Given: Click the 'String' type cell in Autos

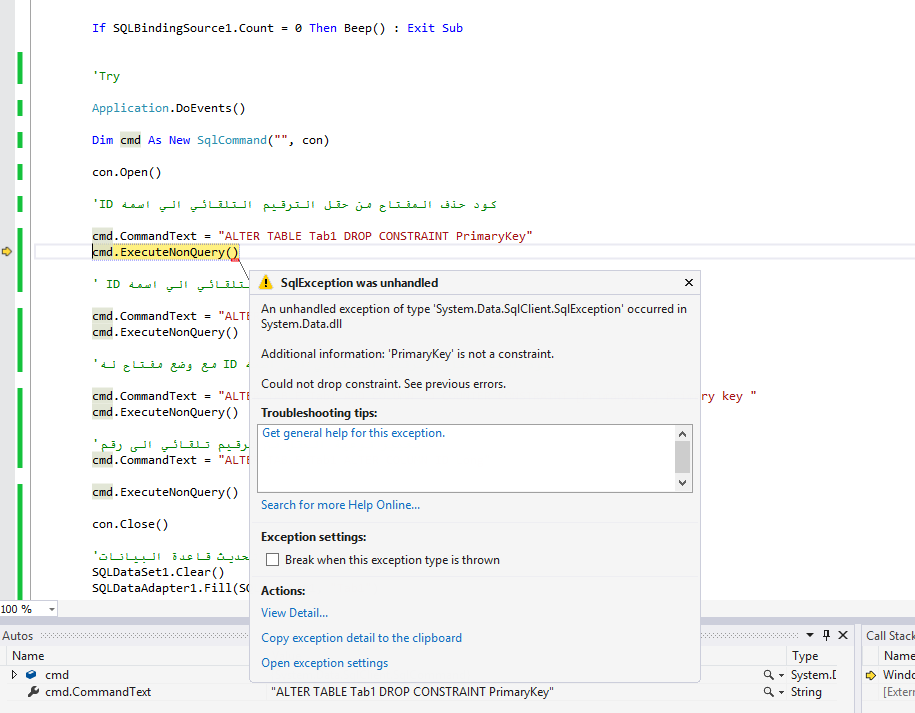Looking at the screenshot, I should point(806,692).
